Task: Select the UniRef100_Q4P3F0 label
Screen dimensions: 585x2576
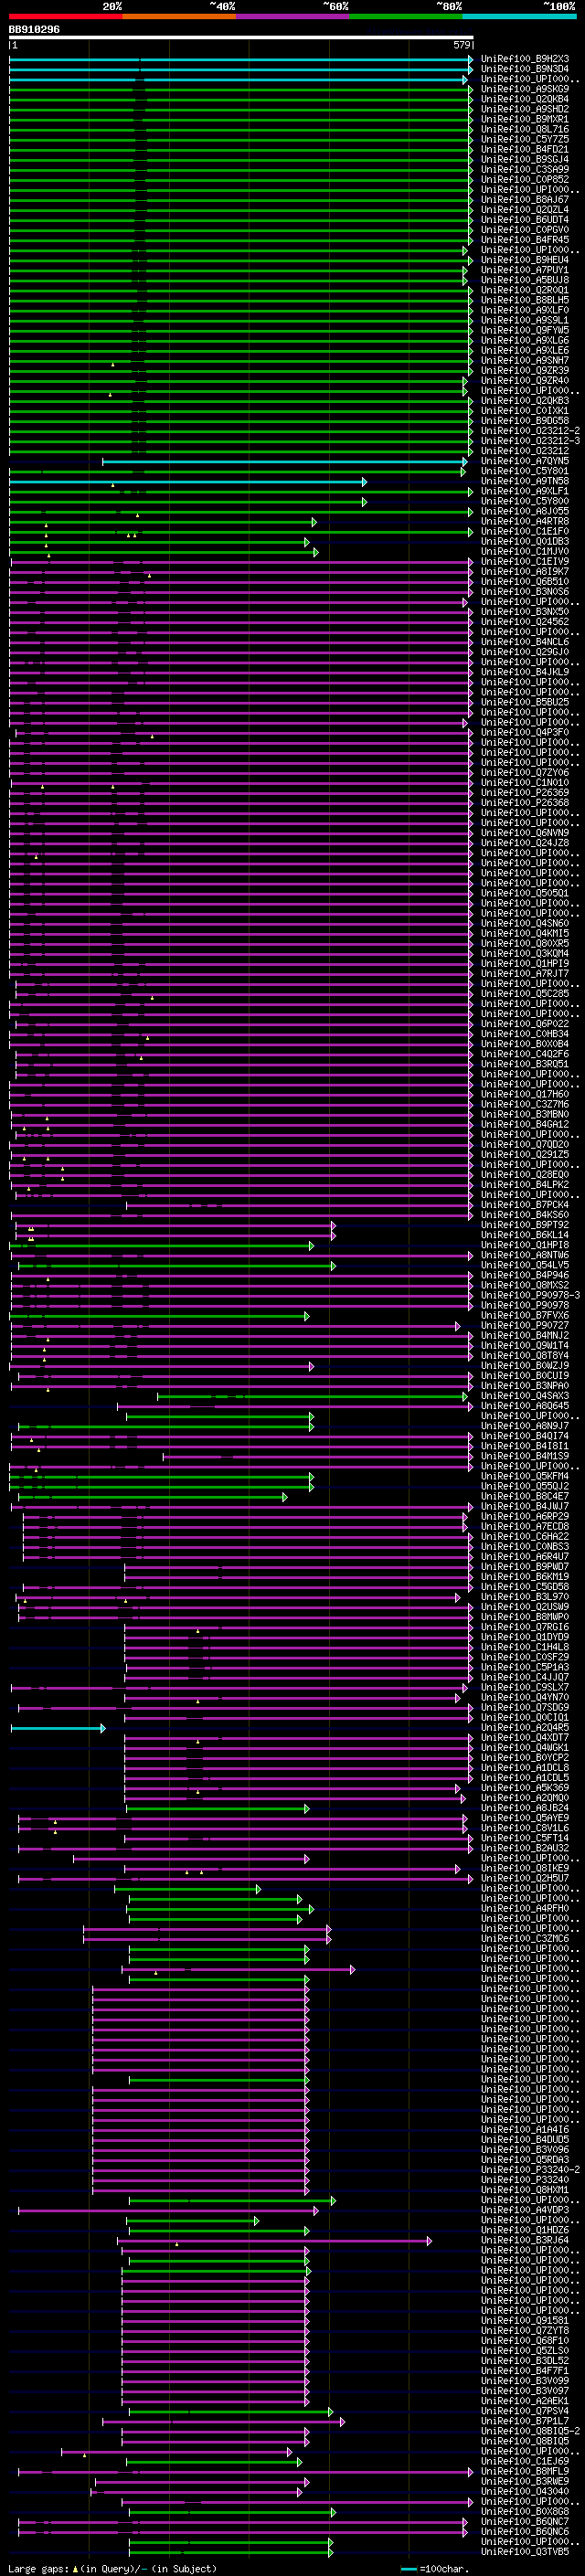Action: 525,732
